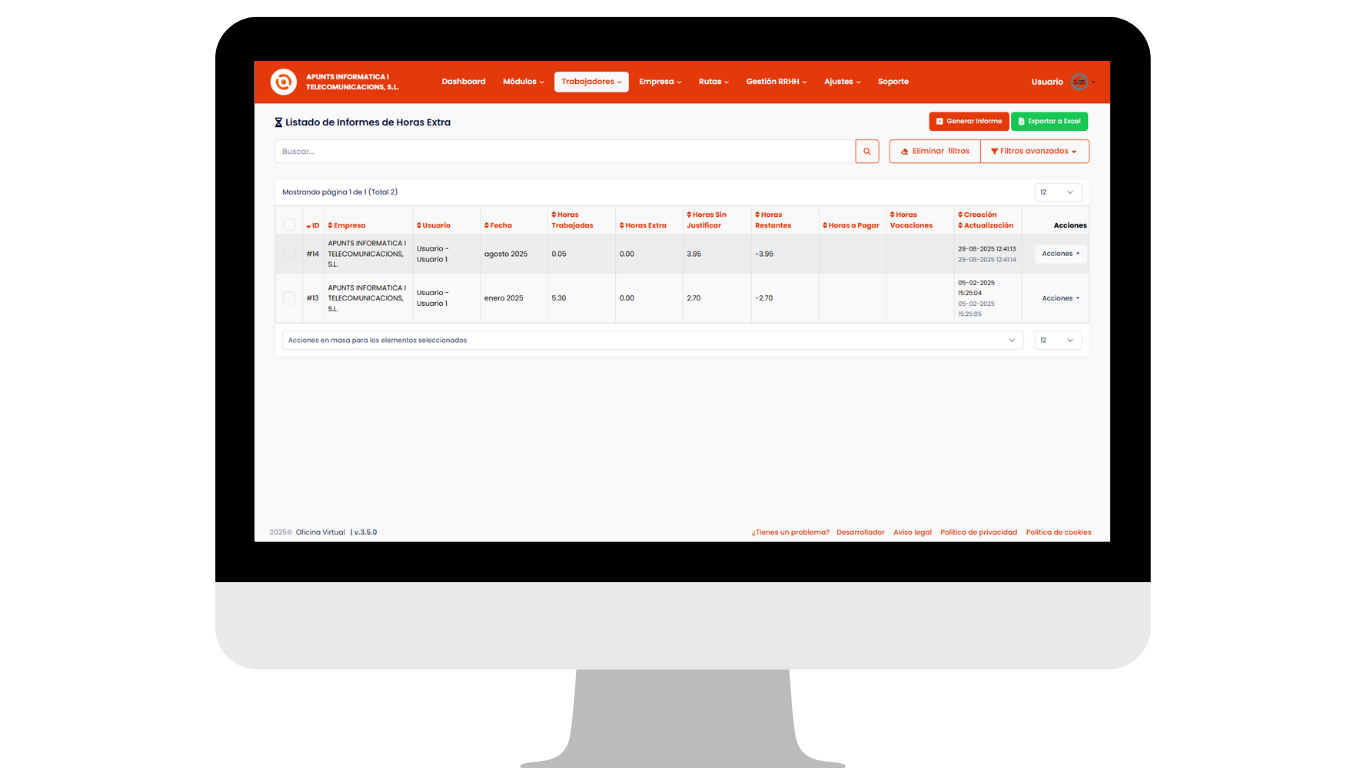This screenshot has height=768, width=1366.
Task: Open the Política de privacidad link
Action: tap(978, 532)
